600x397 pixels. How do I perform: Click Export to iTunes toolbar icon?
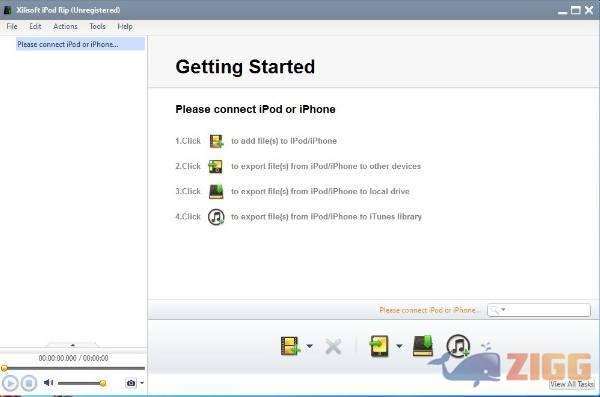(x=458, y=346)
